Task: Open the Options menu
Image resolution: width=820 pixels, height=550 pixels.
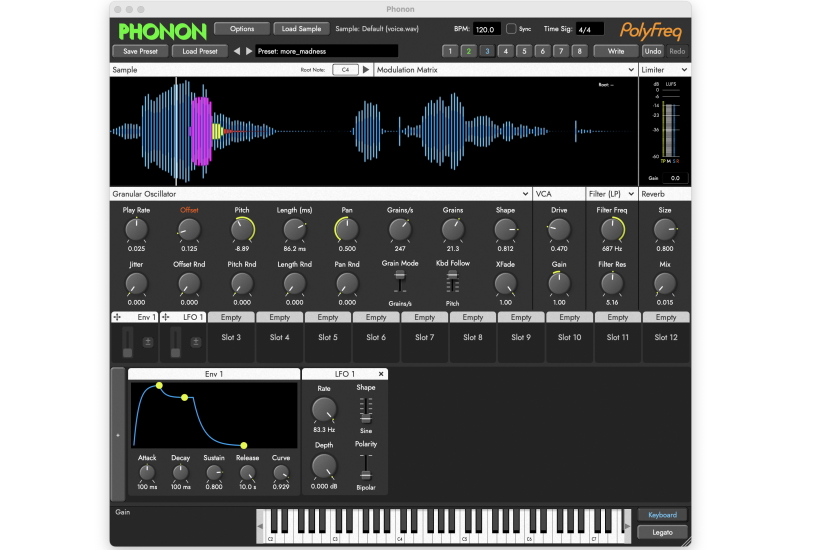Action: [242, 29]
